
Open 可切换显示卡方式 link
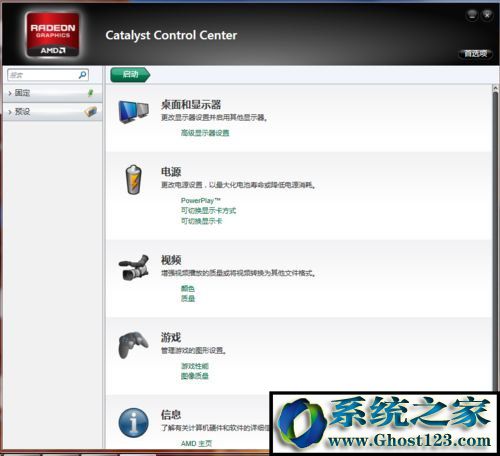(x=208, y=211)
